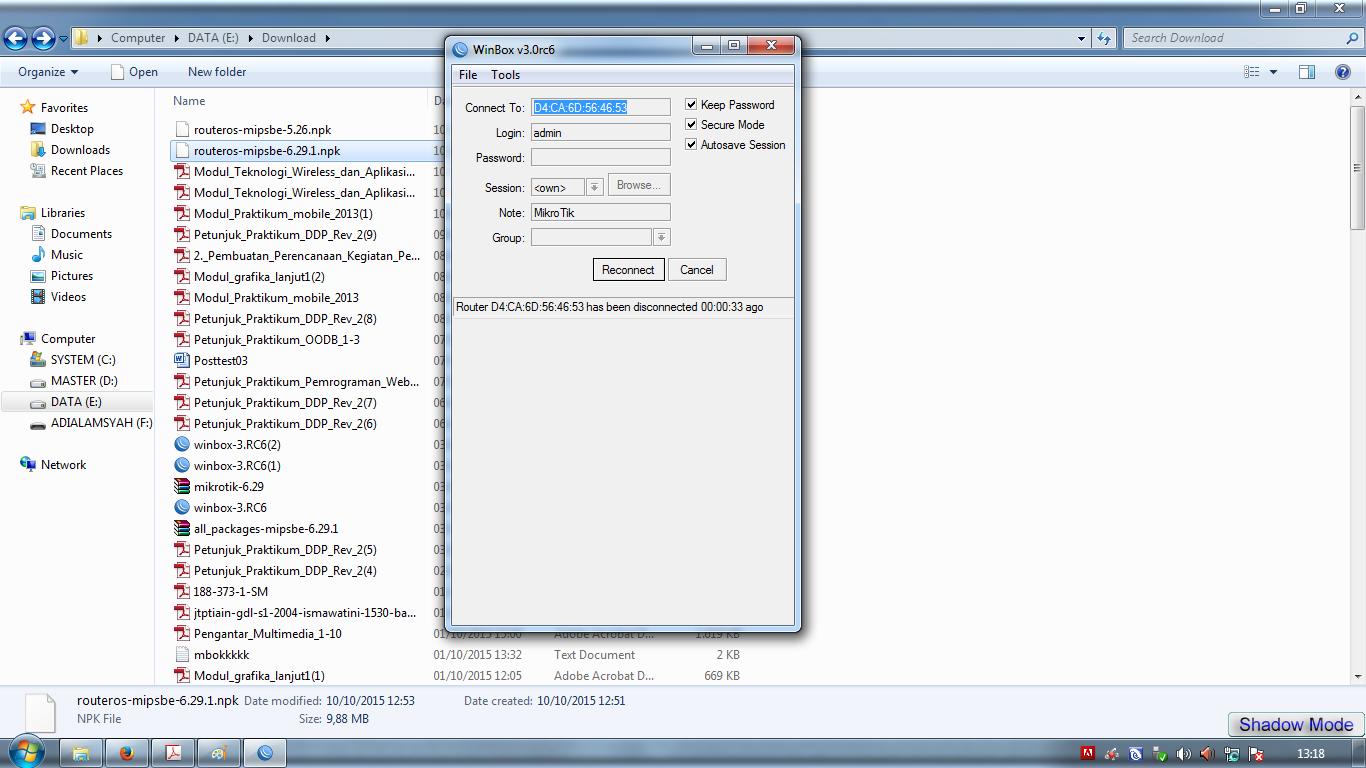Viewport: 1366px width, 768px height.
Task: Open the Session dropdown arrow
Action: [x=595, y=187]
